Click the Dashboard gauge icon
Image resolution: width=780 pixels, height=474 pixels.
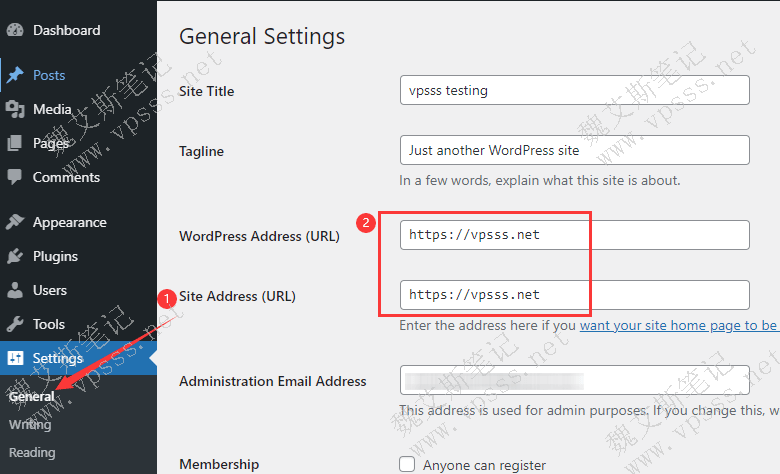[15, 30]
